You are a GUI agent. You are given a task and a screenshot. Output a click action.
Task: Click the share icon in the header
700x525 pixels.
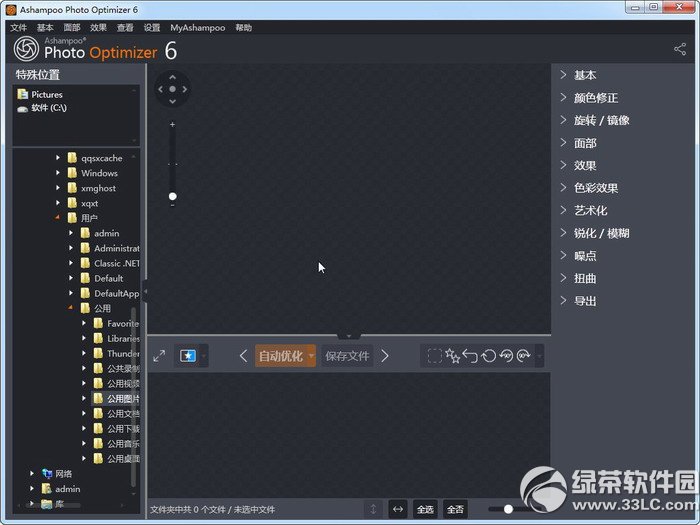(x=680, y=49)
